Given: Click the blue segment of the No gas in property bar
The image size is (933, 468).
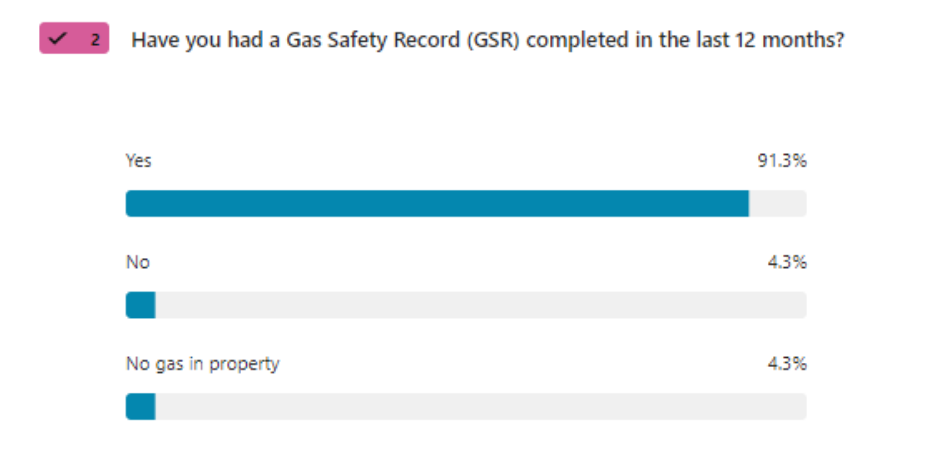Looking at the screenshot, I should pyautogui.click(x=140, y=407).
